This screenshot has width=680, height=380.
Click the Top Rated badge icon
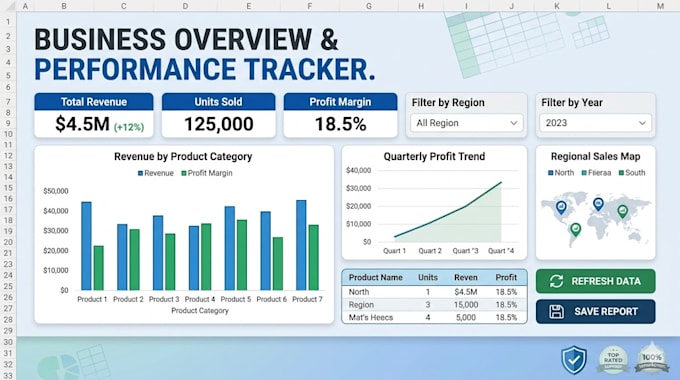click(x=613, y=360)
